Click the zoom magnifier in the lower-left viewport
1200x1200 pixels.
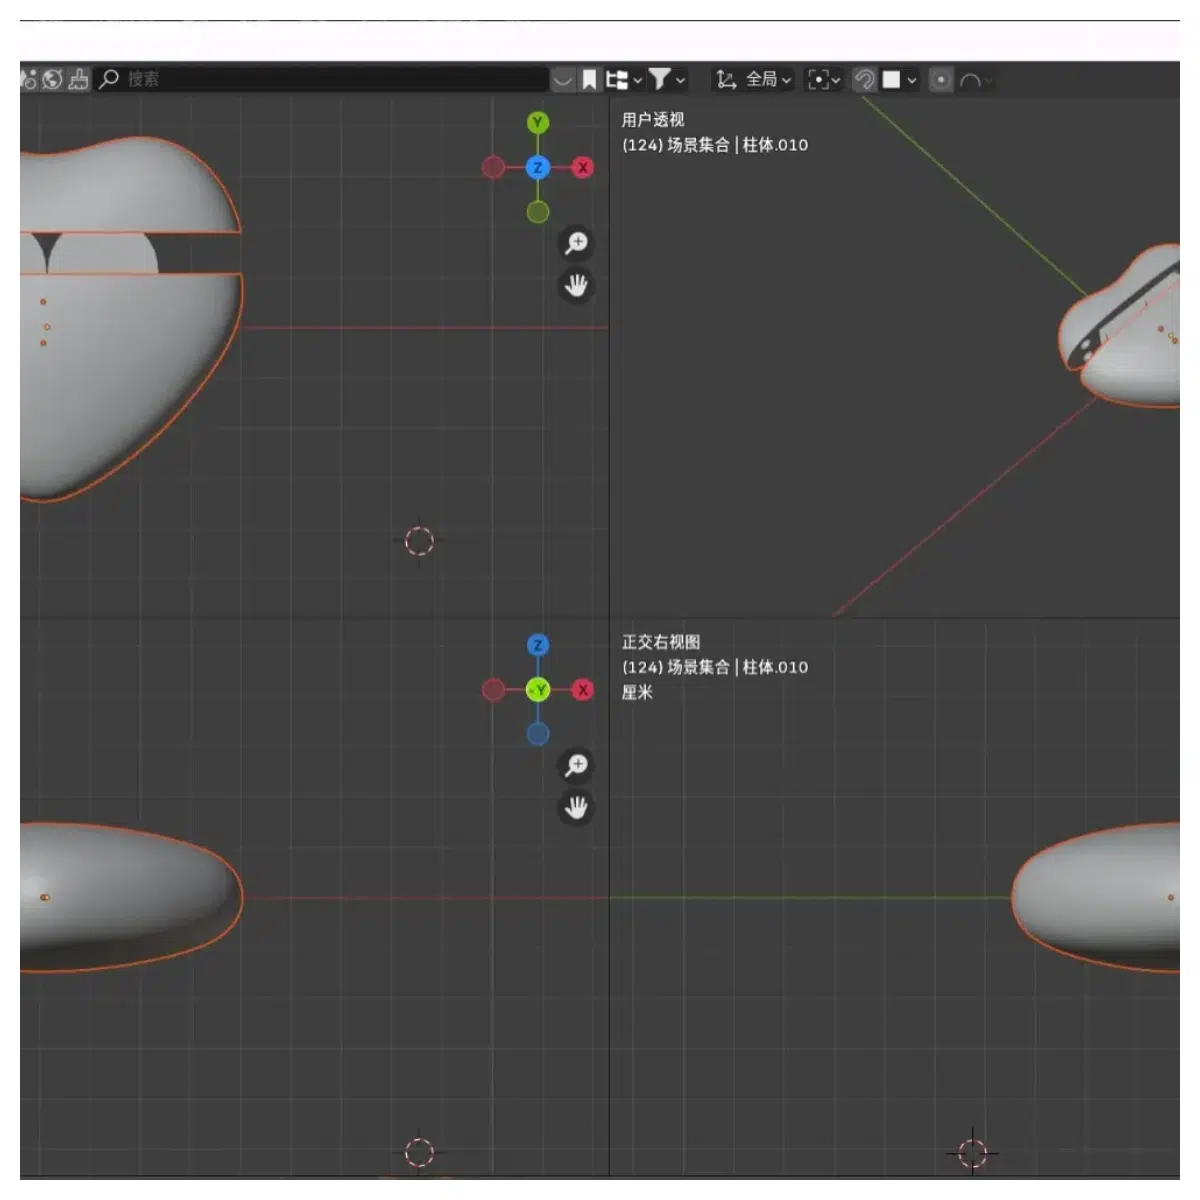point(576,765)
